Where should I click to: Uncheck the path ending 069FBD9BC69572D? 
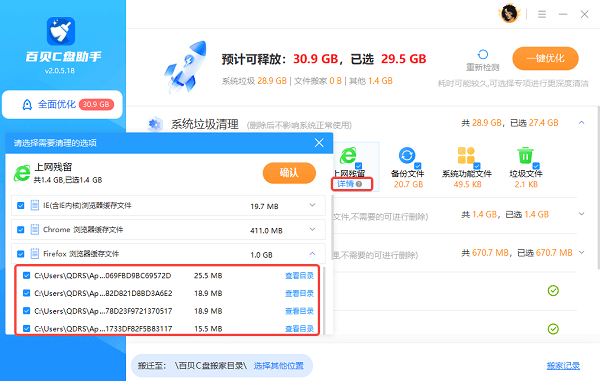click(x=26, y=275)
